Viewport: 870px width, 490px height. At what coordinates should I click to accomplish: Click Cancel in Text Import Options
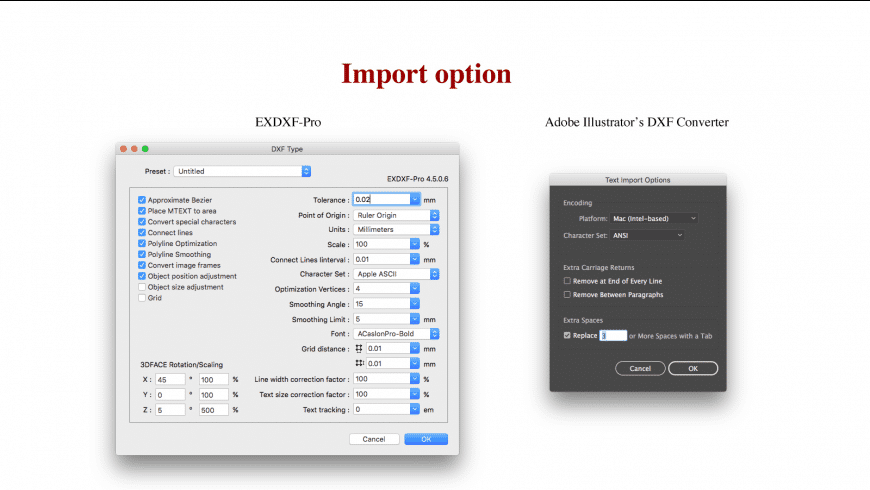[x=640, y=368]
